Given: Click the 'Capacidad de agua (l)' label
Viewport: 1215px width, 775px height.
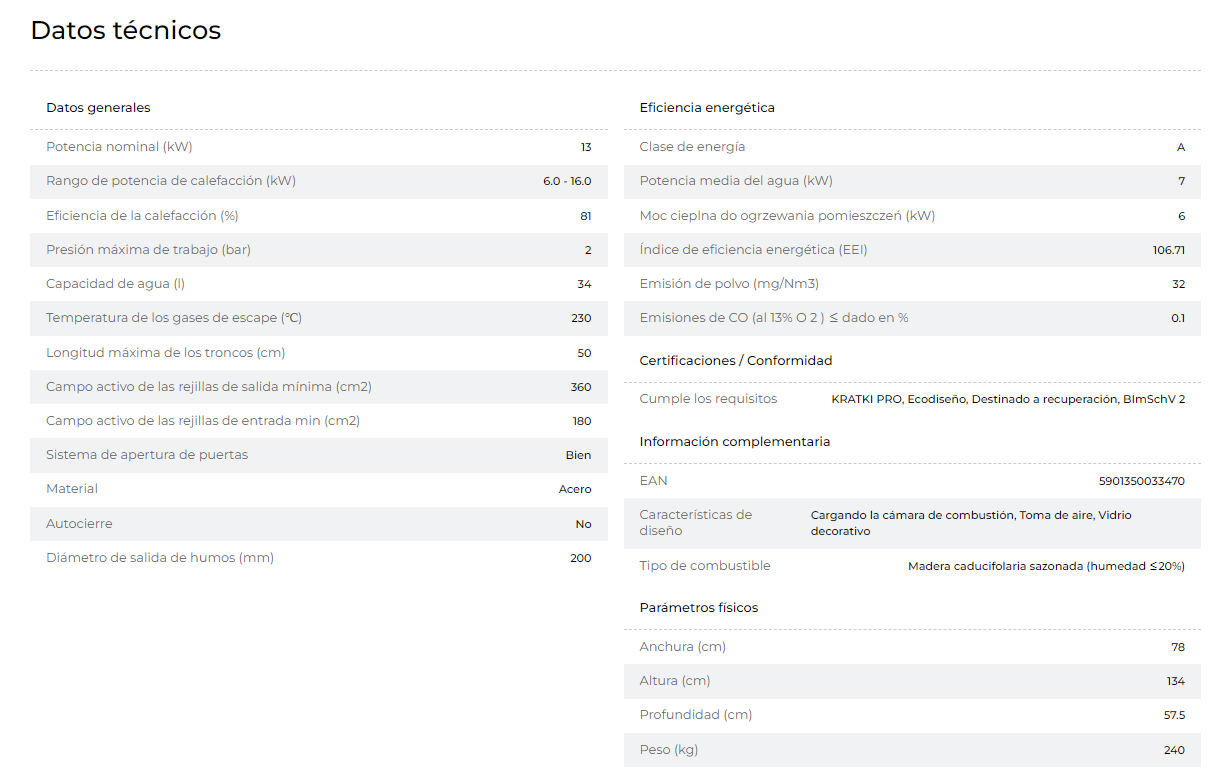Looking at the screenshot, I should pyautogui.click(x=115, y=284).
